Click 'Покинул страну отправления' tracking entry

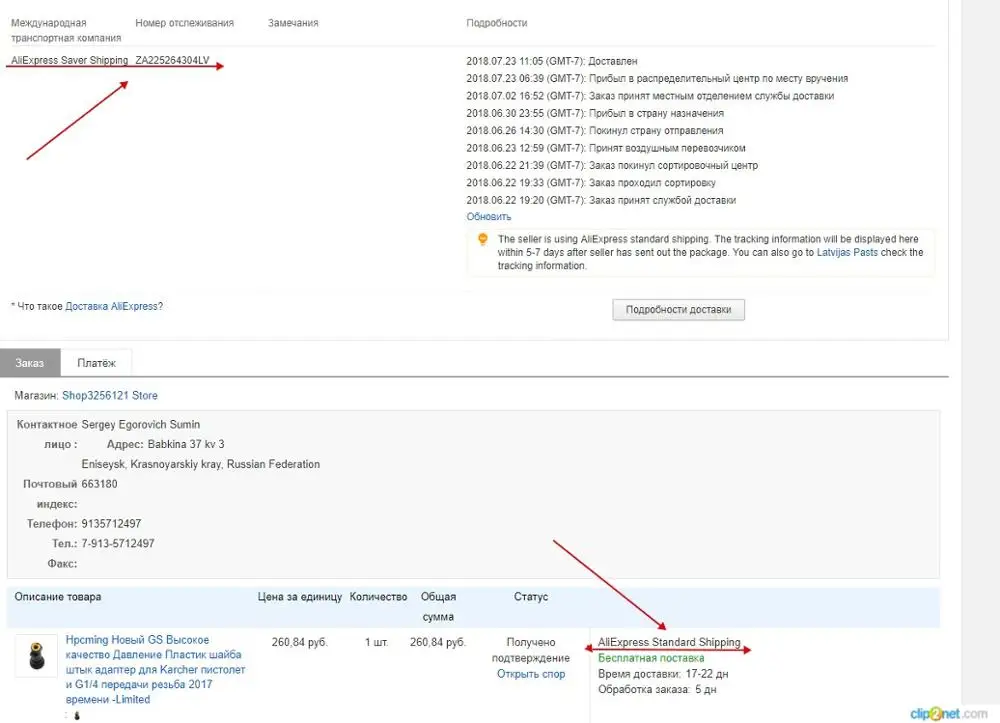594,131
